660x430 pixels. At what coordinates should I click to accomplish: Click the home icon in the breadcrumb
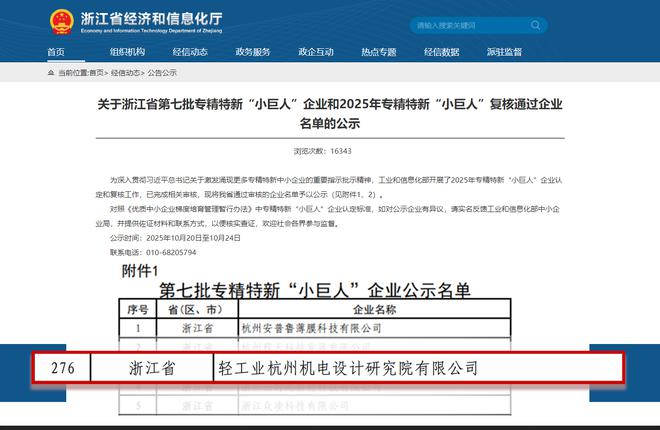click(51, 73)
